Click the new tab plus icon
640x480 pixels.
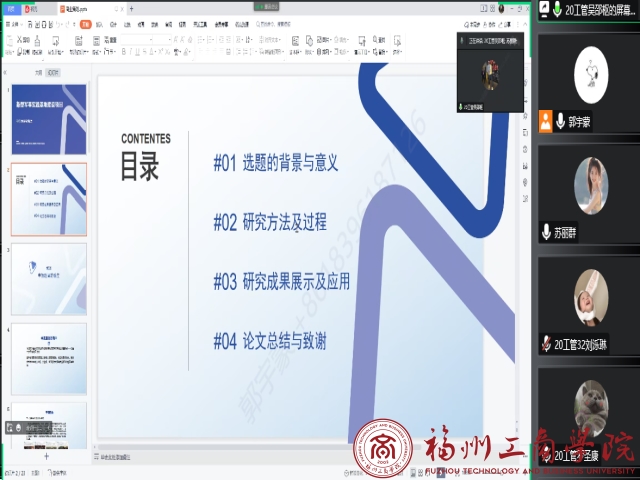pos(132,8)
